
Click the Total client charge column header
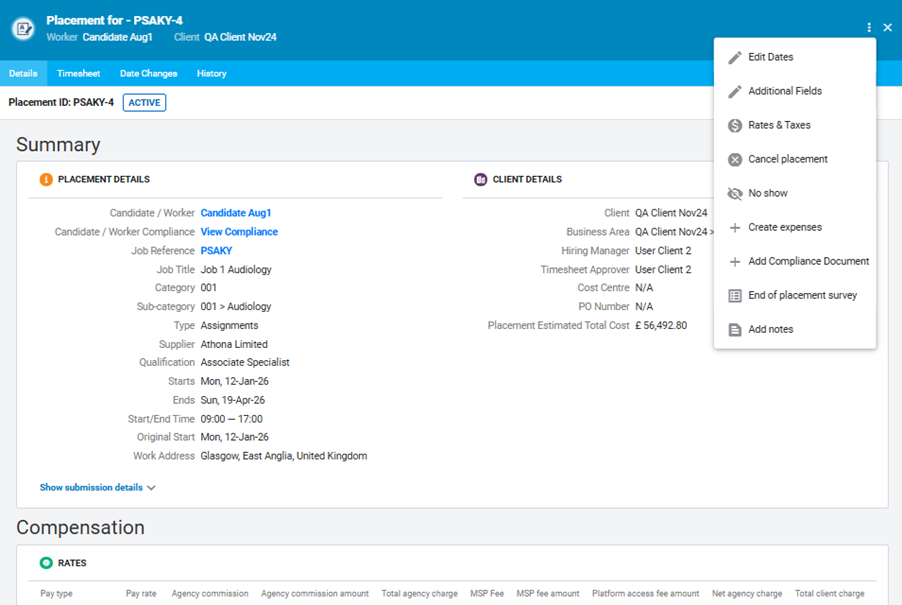830,593
